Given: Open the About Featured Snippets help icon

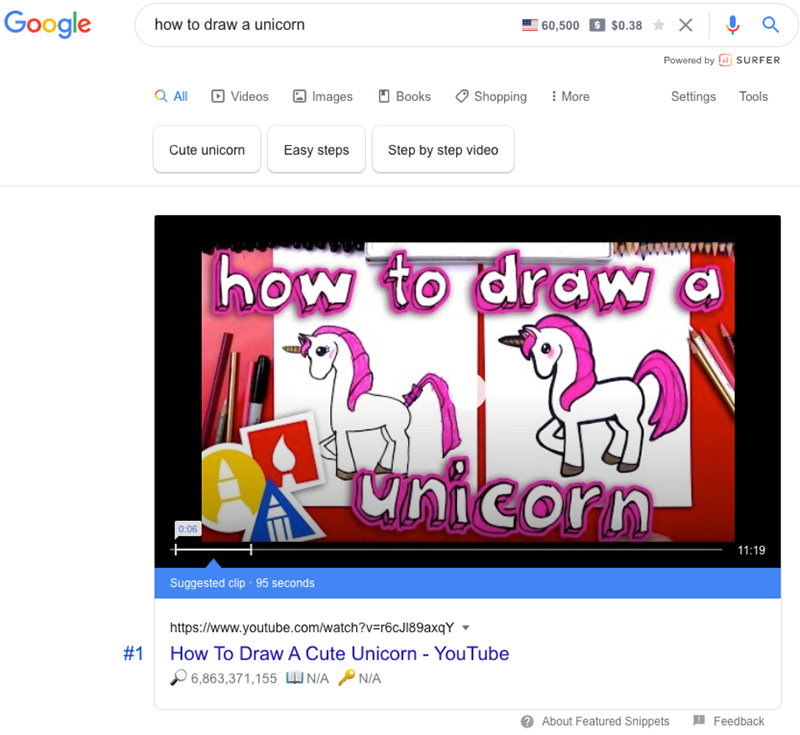Looking at the screenshot, I should (x=527, y=721).
